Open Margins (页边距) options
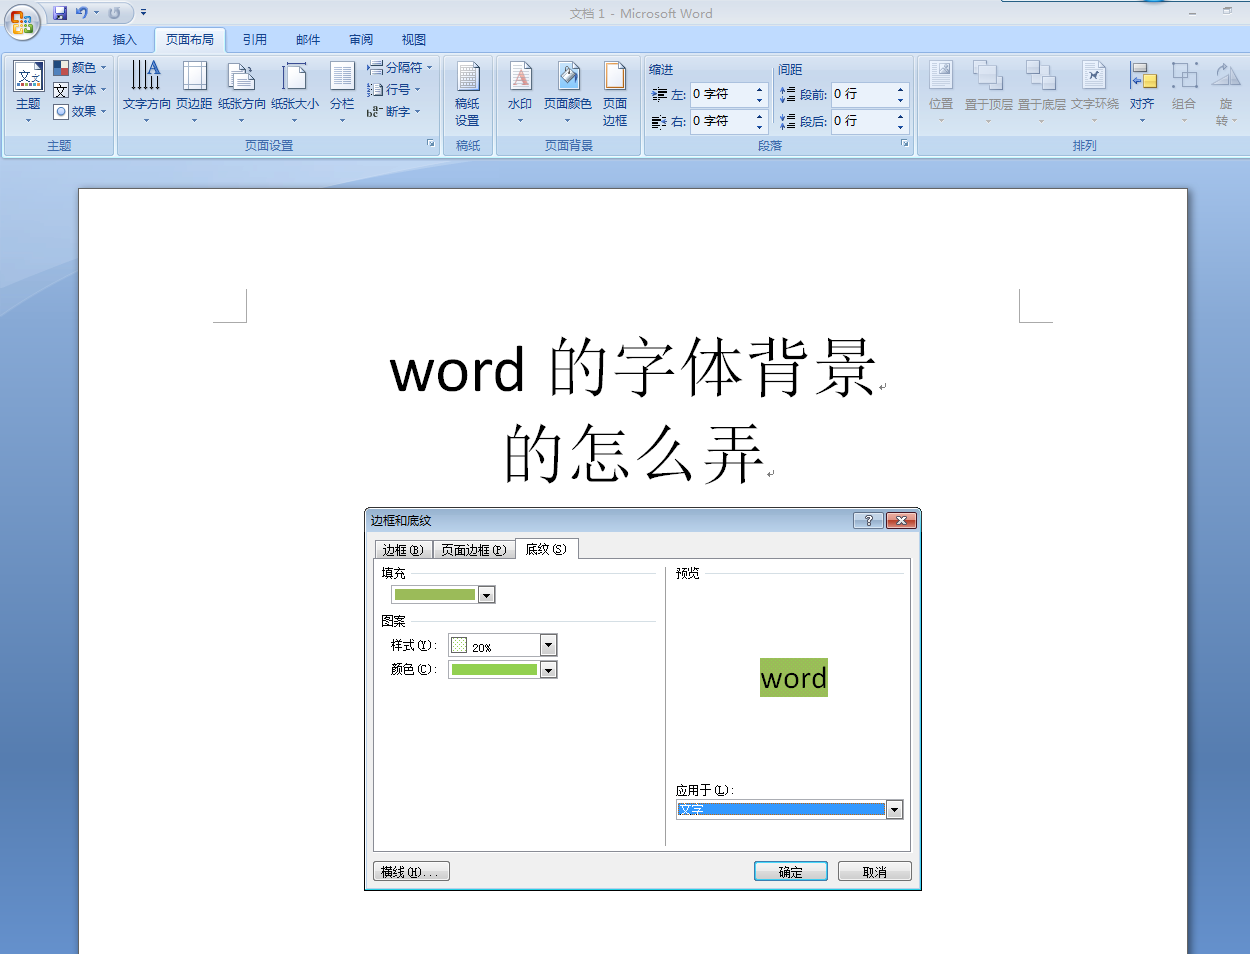This screenshot has height=954, width=1250. coord(194,91)
